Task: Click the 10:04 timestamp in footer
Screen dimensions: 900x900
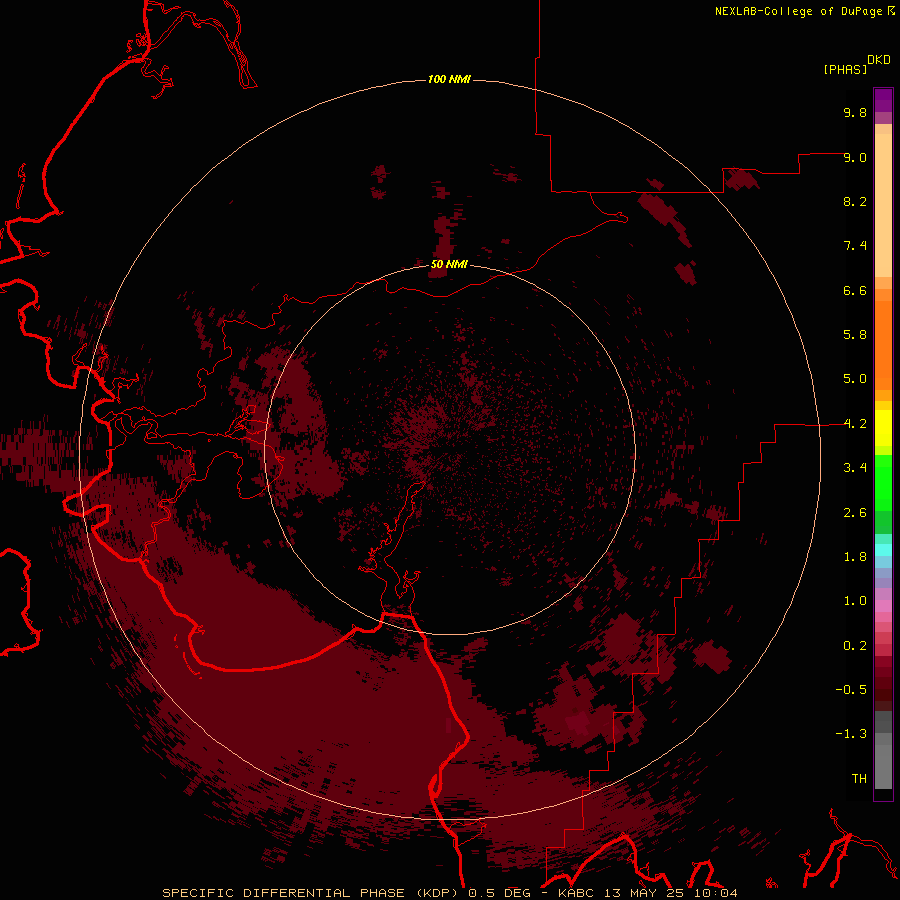Action: coord(714,893)
